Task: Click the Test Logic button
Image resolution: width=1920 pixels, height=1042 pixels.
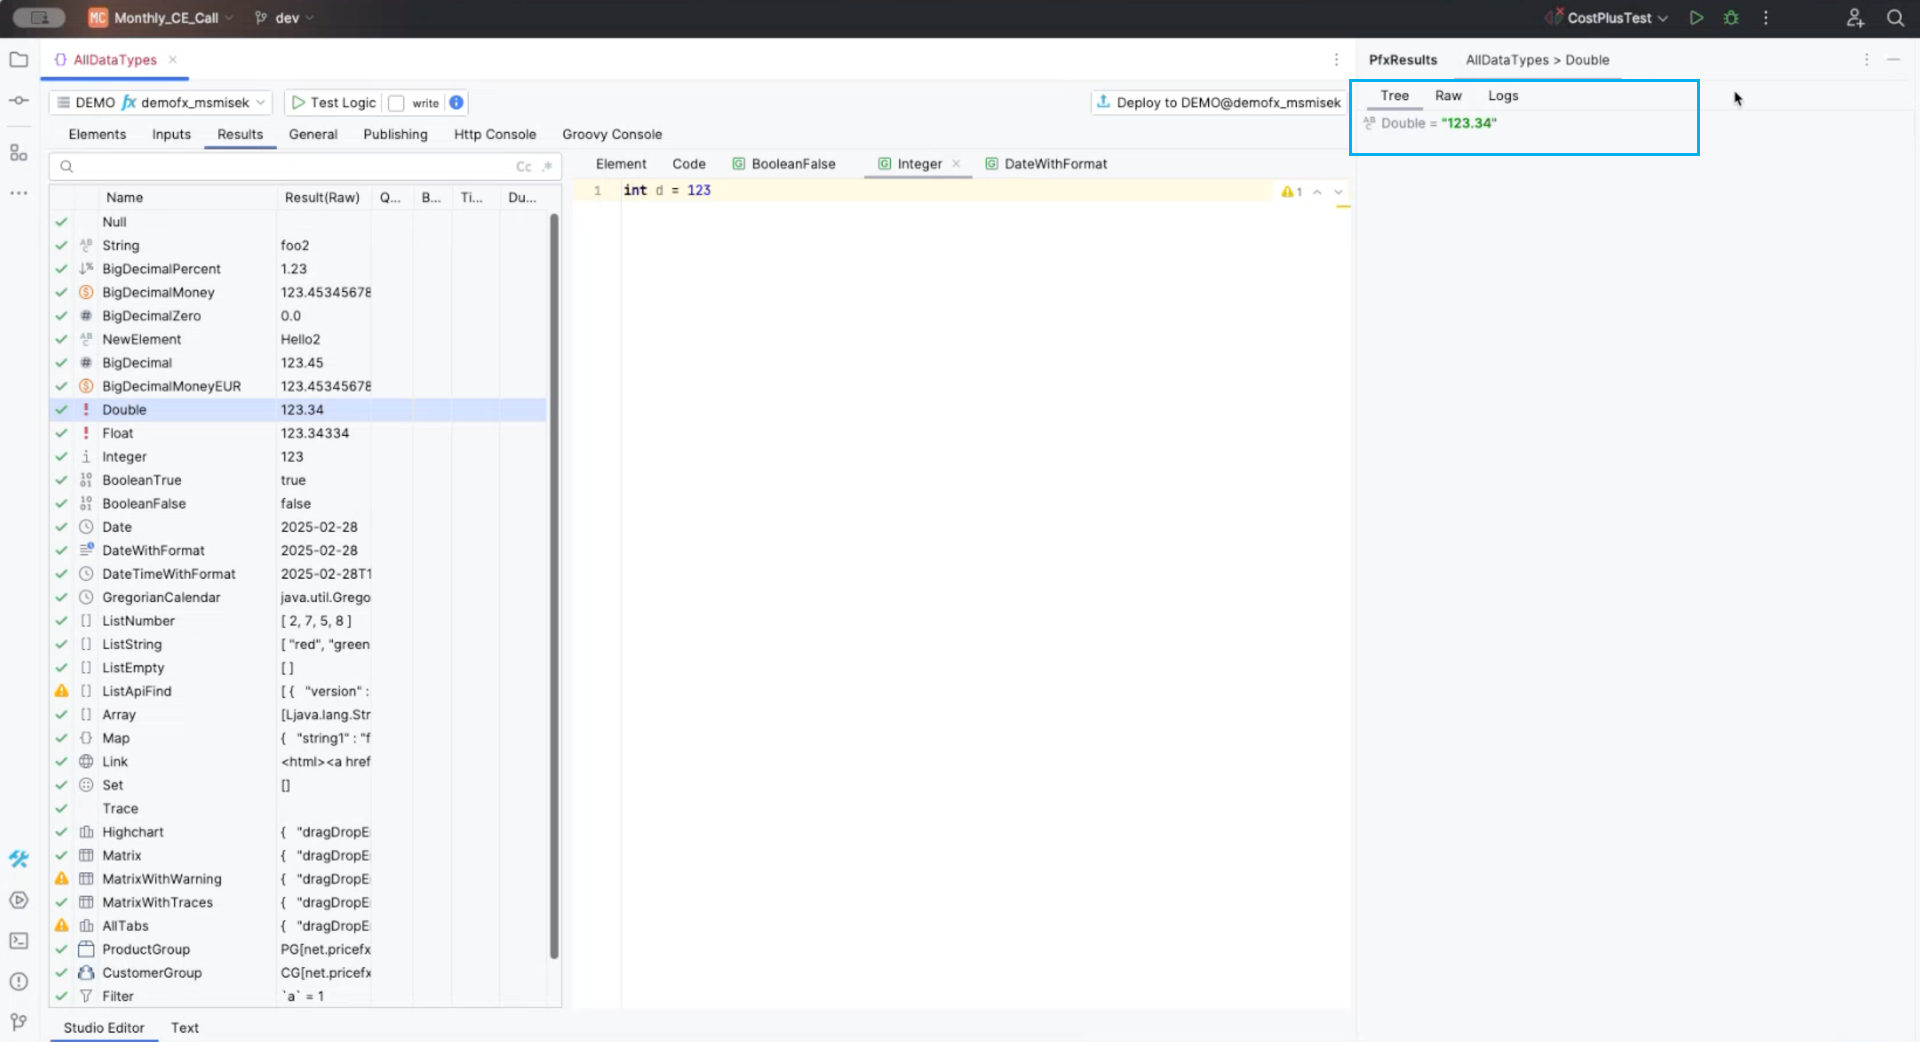Action: click(x=333, y=103)
